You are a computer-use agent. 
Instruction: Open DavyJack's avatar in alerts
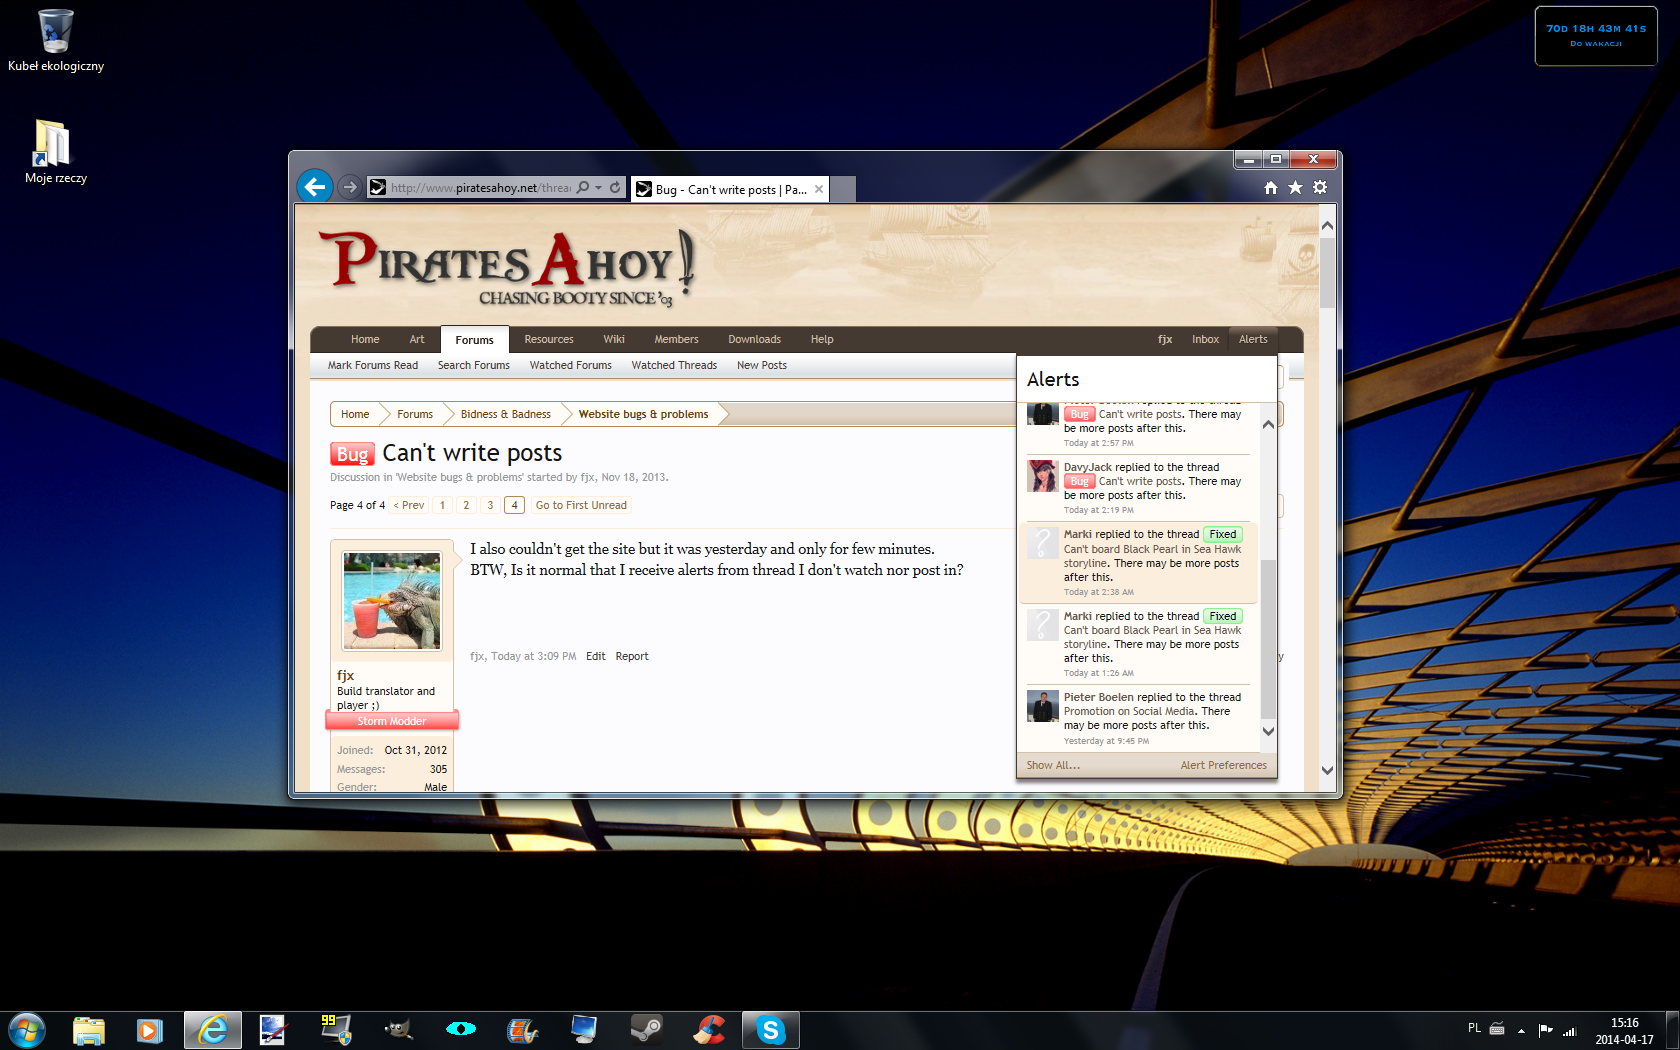click(1043, 476)
